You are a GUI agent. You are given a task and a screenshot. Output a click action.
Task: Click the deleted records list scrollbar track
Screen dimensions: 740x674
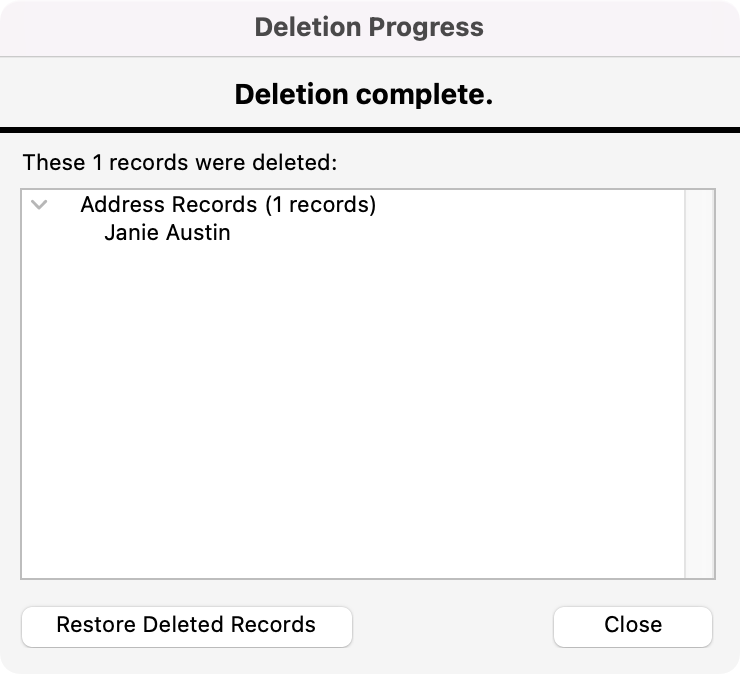click(698, 380)
